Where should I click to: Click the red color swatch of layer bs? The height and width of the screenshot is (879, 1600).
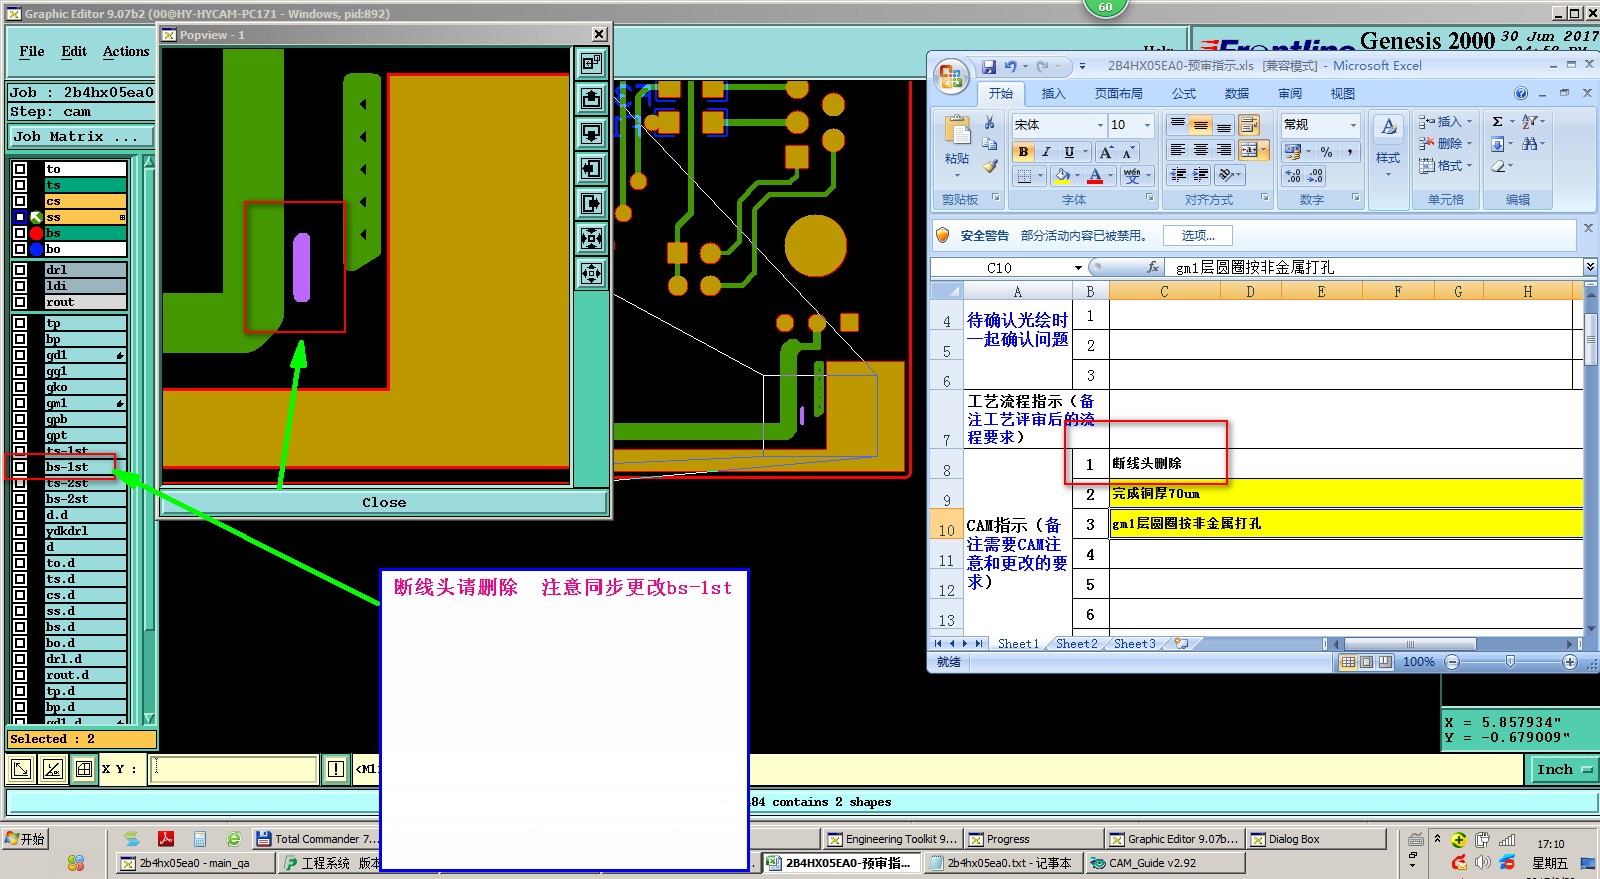[x=36, y=233]
